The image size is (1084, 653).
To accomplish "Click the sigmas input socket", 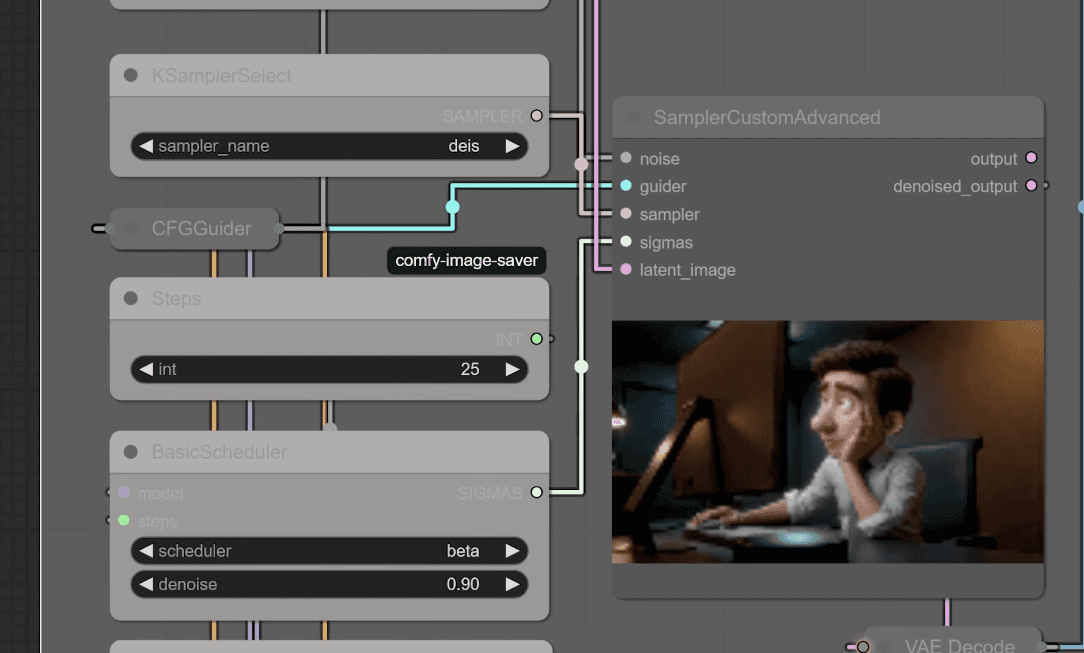I will pos(626,241).
